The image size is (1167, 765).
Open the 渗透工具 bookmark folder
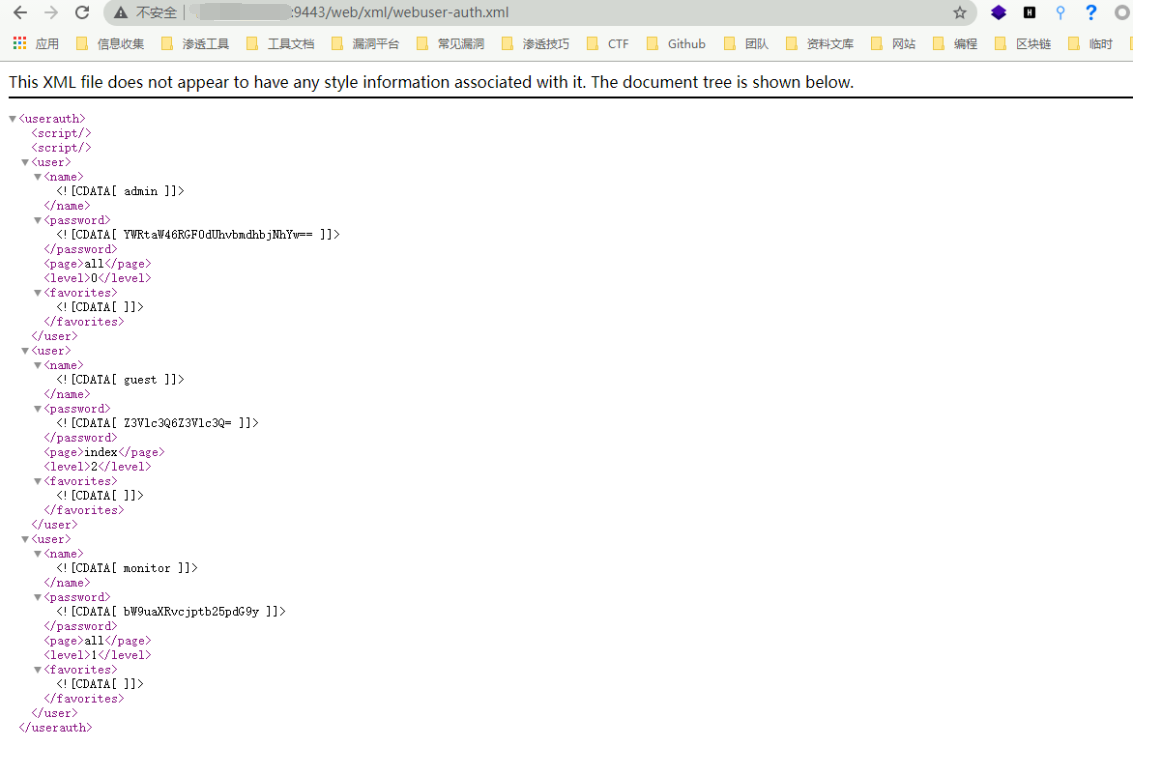click(x=195, y=43)
